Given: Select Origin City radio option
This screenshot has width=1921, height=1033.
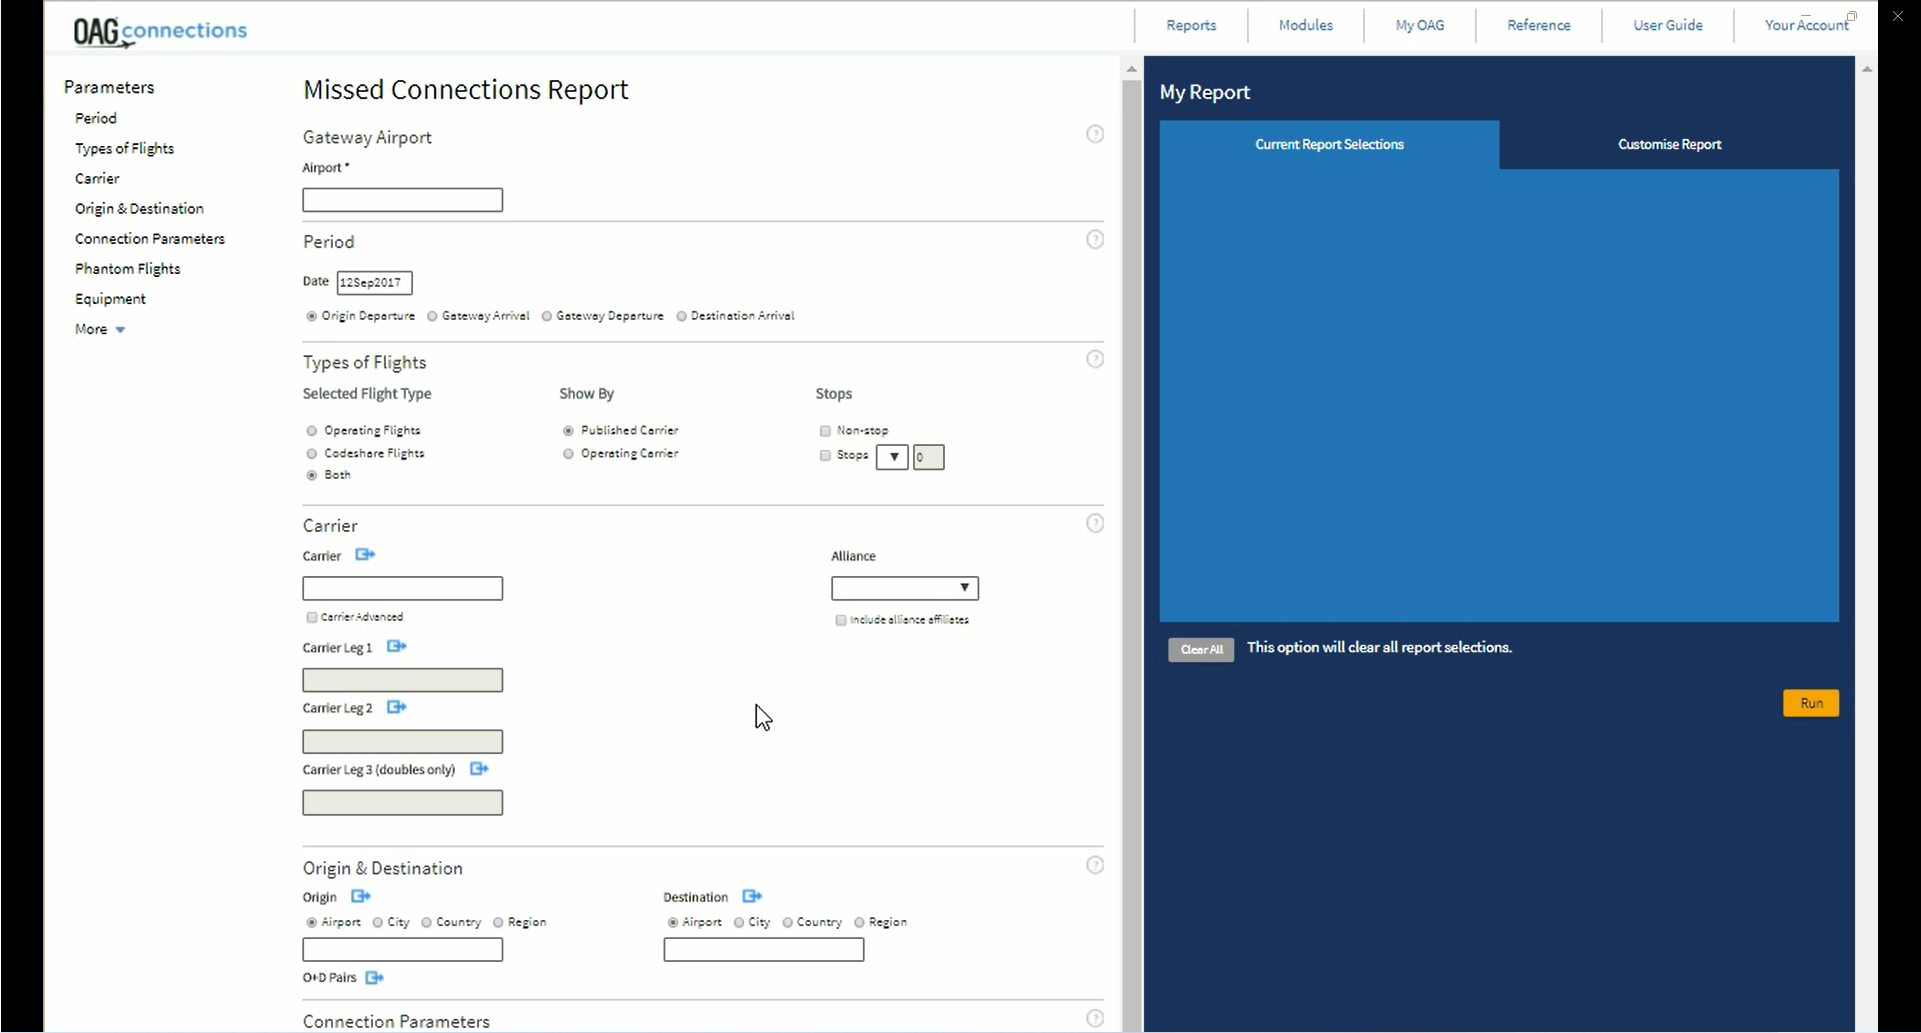Looking at the screenshot, I should tap(378, 922).
